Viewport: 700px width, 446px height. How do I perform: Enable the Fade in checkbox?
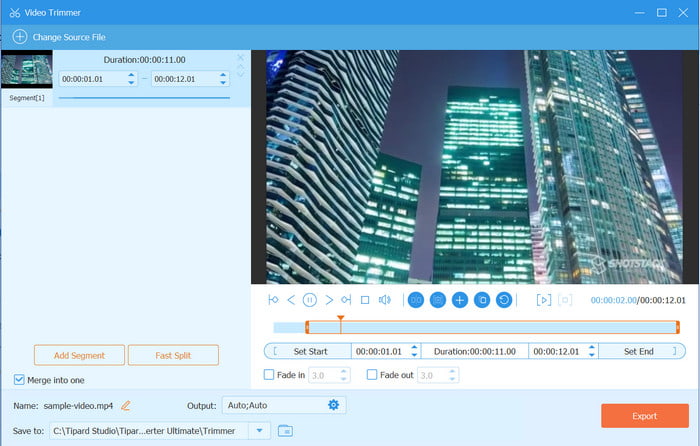[268, 375]
